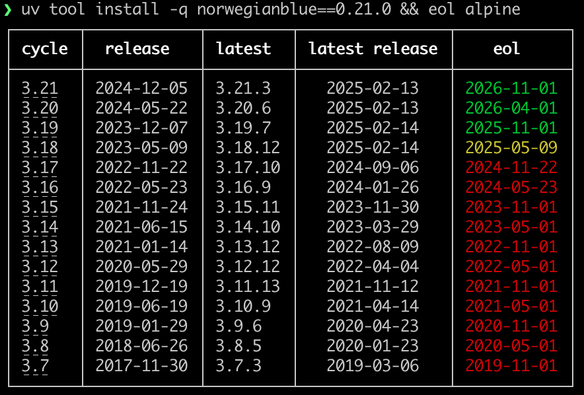Click the 'release' column header
The image size is (584, 395).
click(x=137, y=49)
